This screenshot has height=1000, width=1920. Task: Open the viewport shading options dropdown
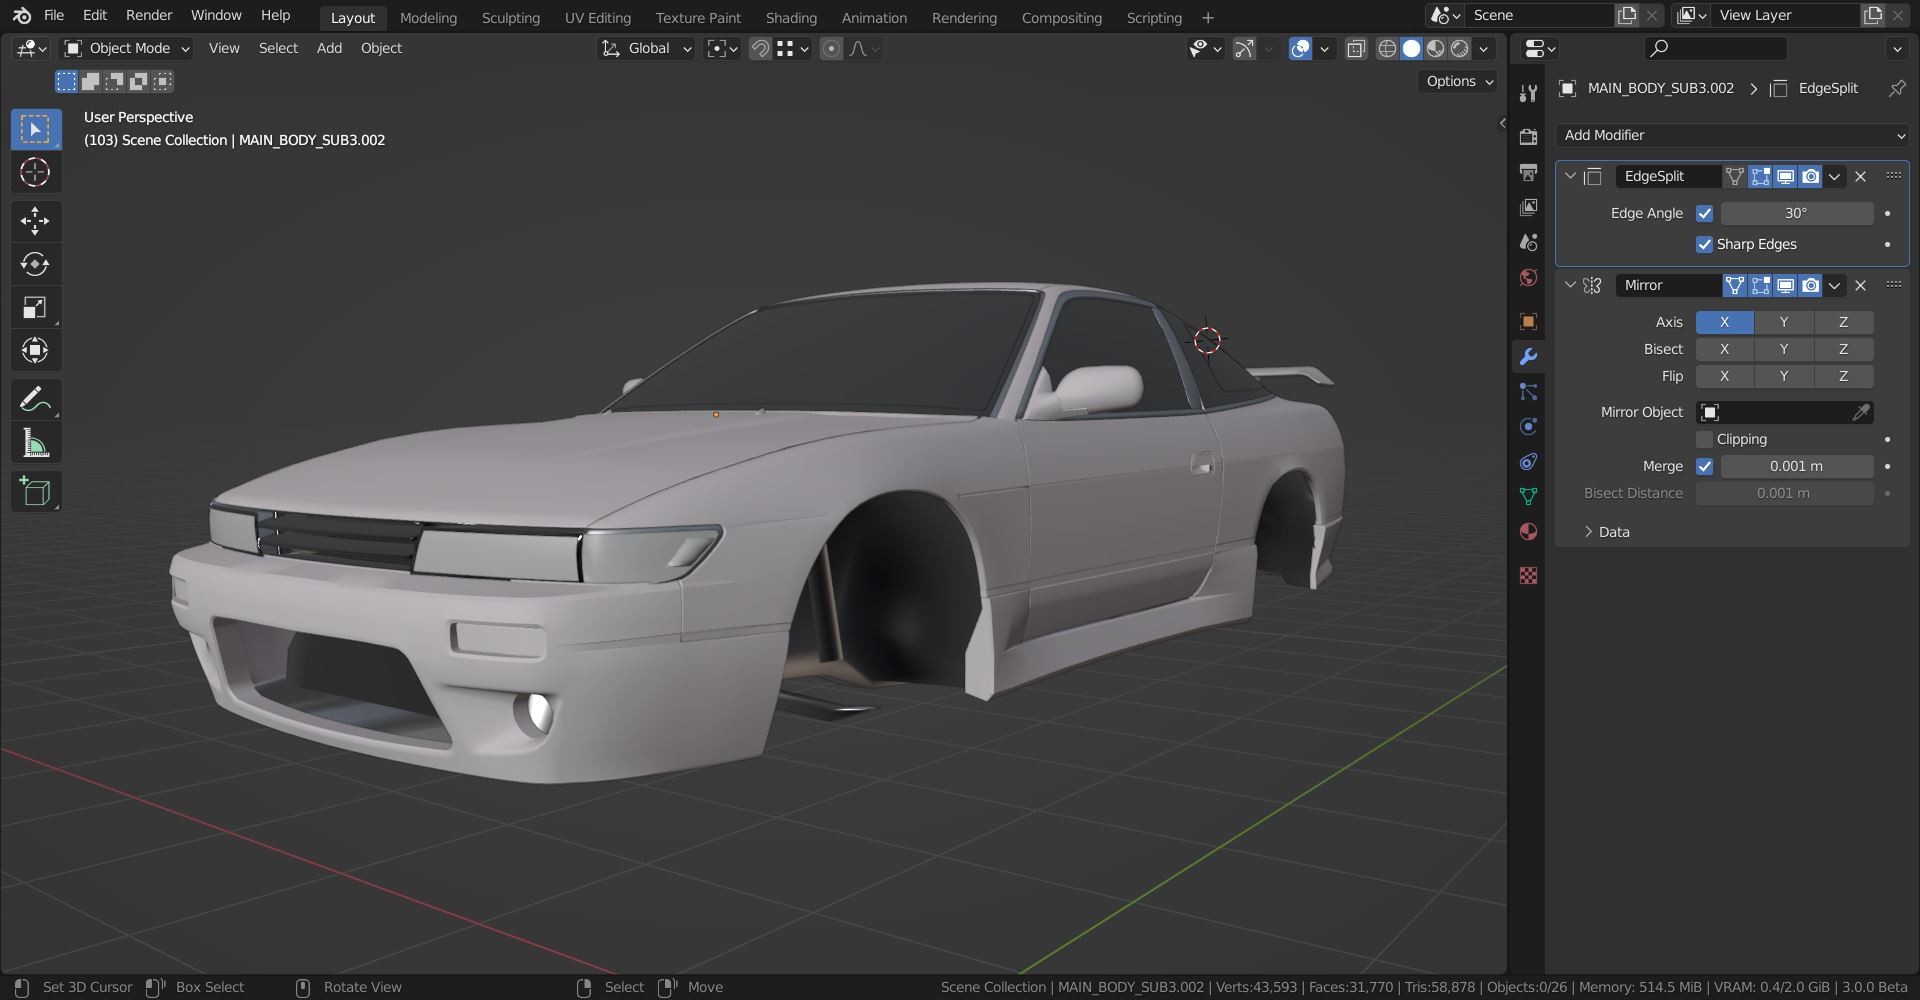coord(1484,49)
